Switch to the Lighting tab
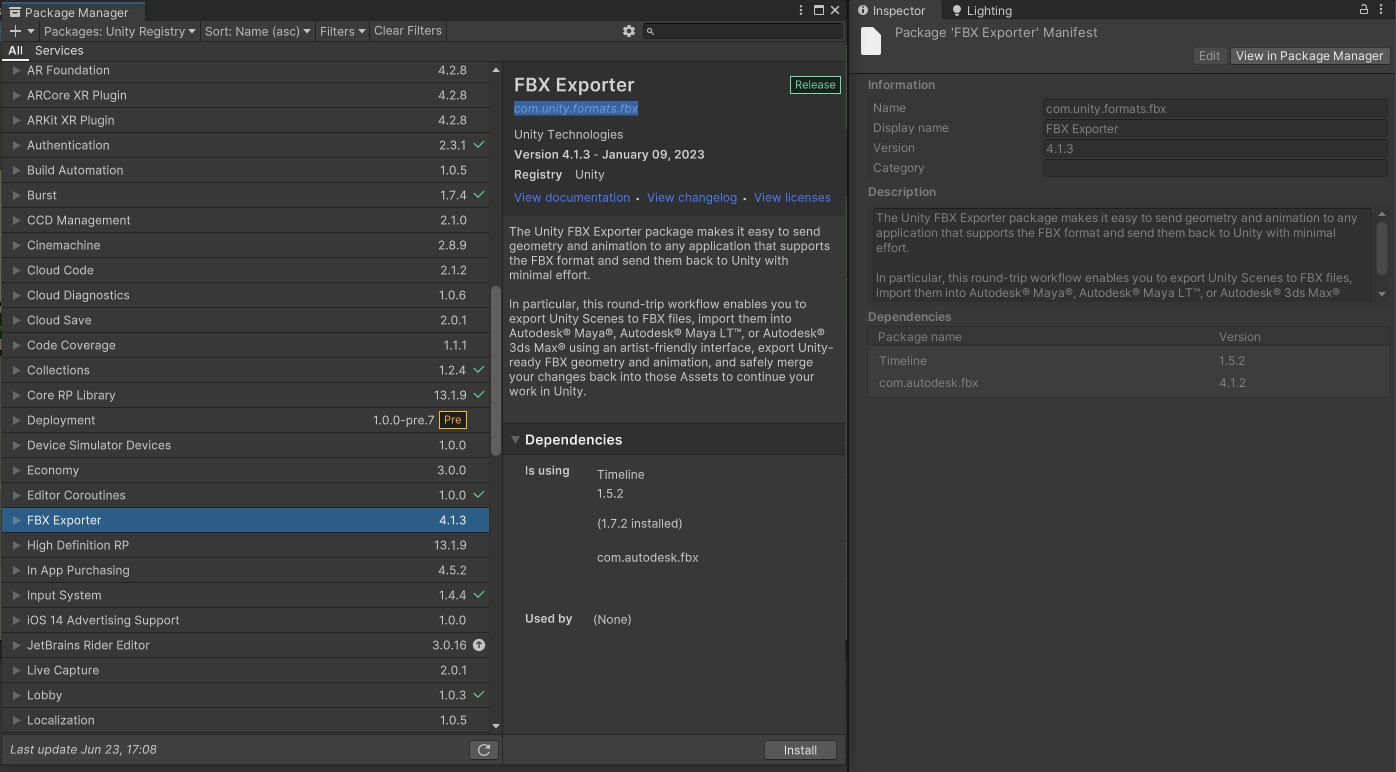Image resolution: width=1396 pixels, height=772 pixels. coord(981,11)
